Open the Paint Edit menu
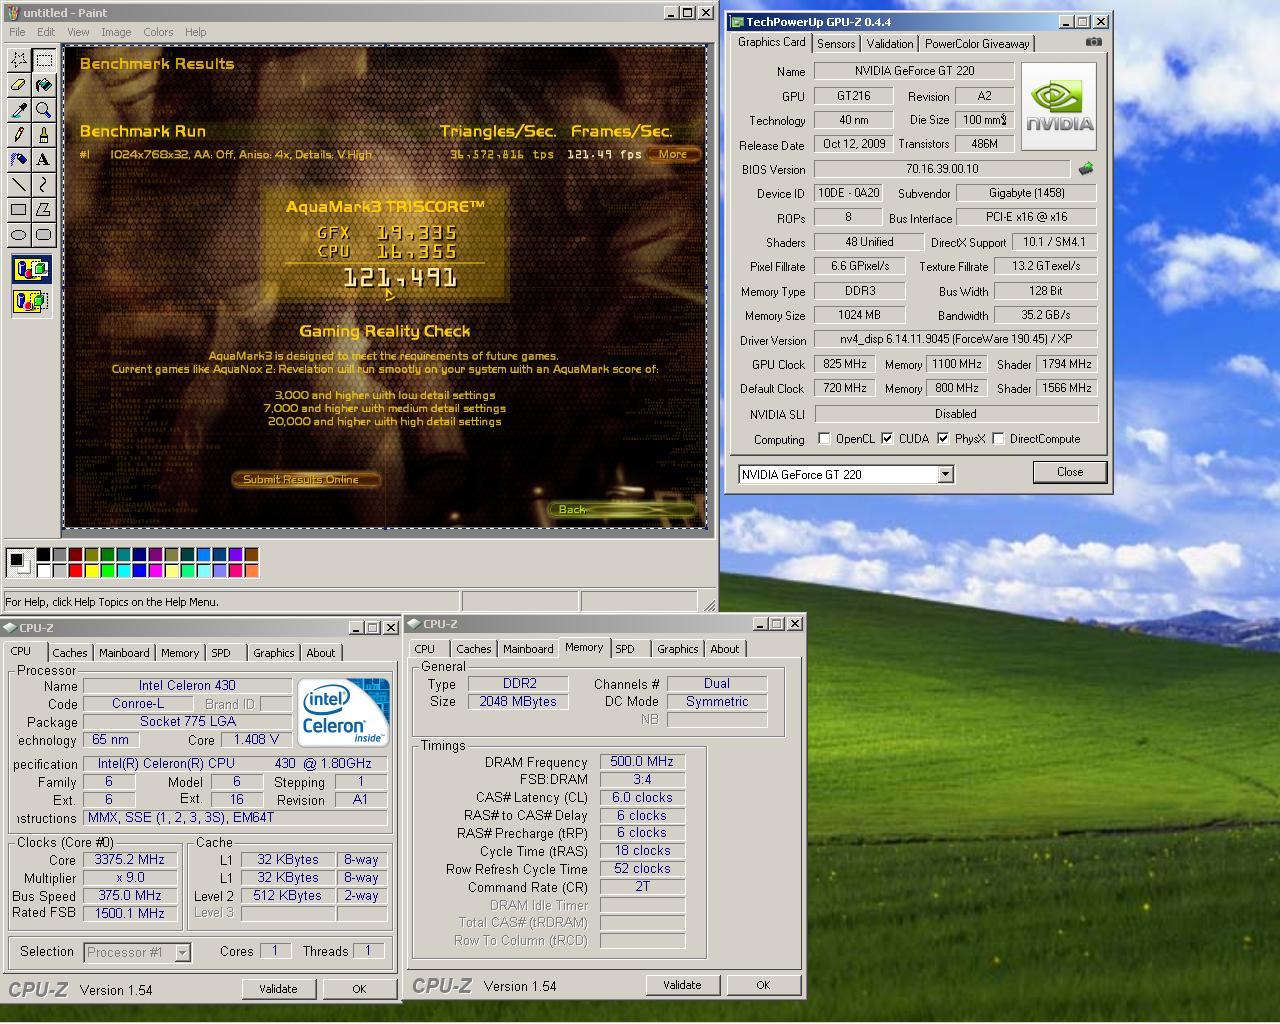Viewport: 1280px width, 1024px height. coord(46,32)
